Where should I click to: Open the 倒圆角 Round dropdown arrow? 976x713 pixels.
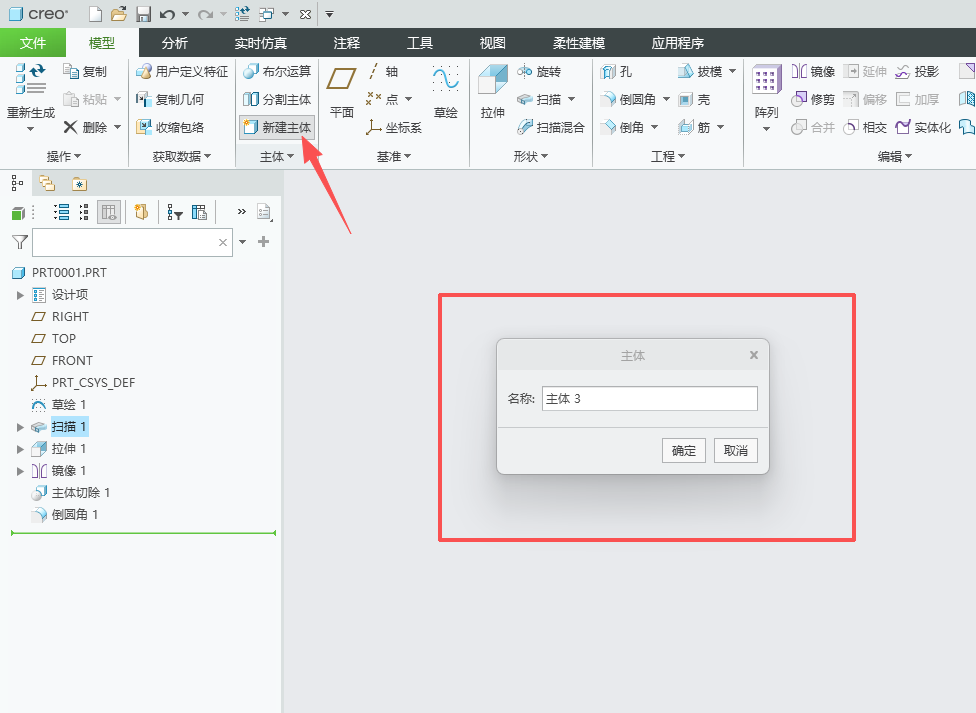[666, 99]
